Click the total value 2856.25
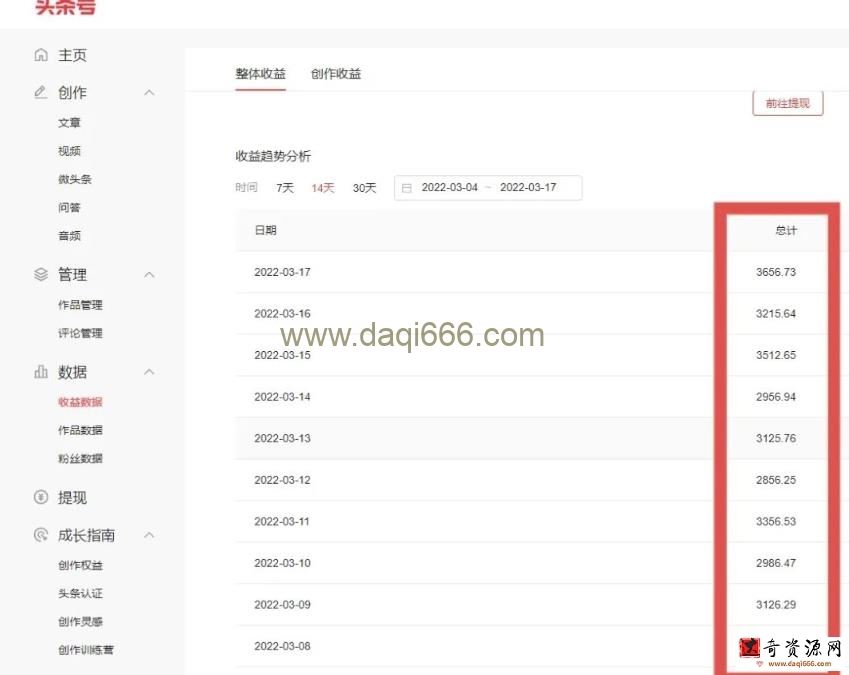 (x=776, y=480)
